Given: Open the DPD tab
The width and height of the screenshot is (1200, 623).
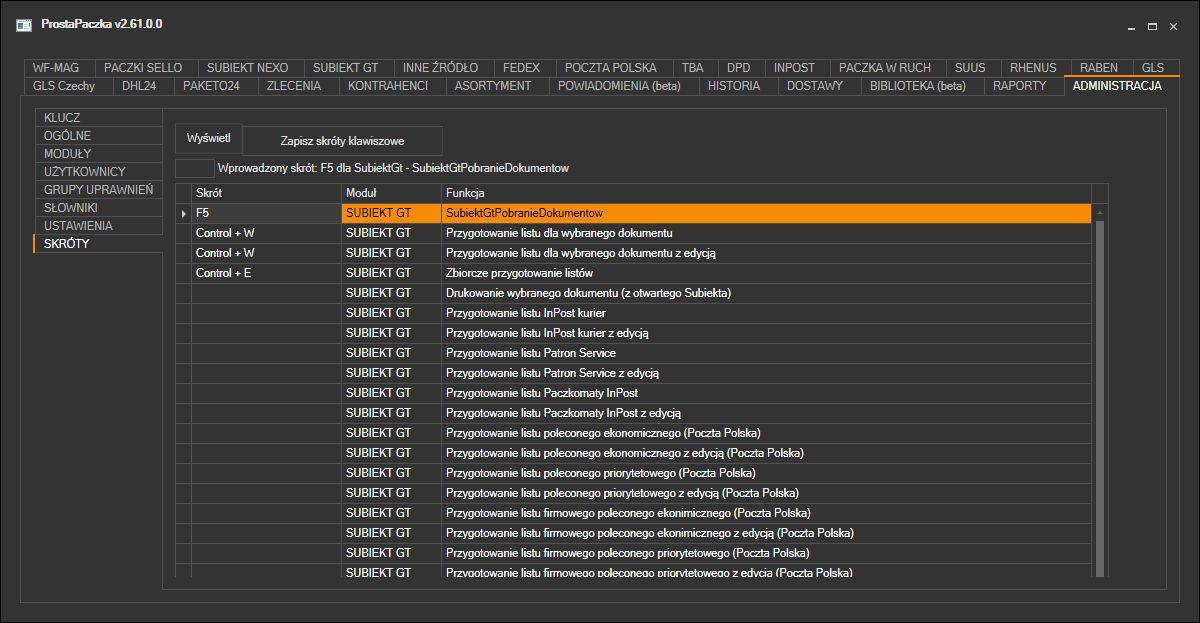Looking at the screenshot, I should (739, 68).
